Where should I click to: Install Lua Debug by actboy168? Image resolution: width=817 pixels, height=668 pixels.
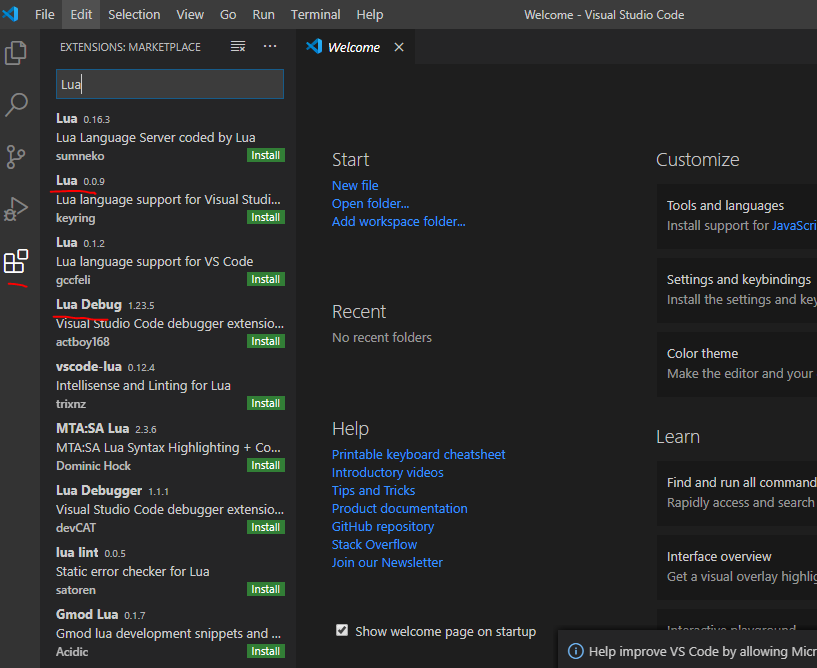click(266, 341)
